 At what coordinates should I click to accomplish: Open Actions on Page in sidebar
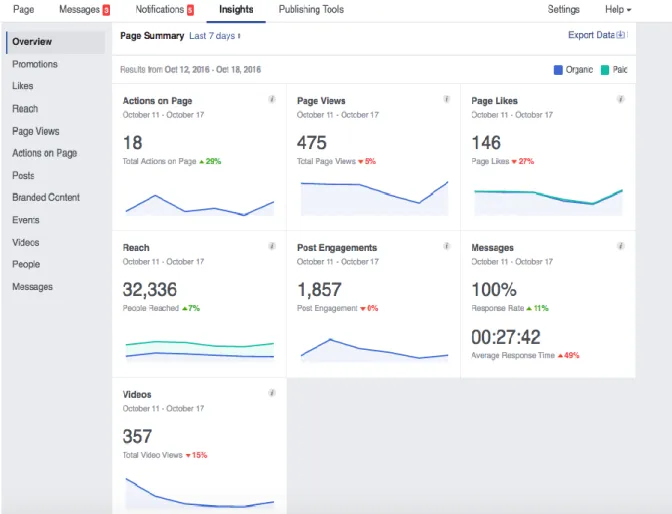(45, 153)
